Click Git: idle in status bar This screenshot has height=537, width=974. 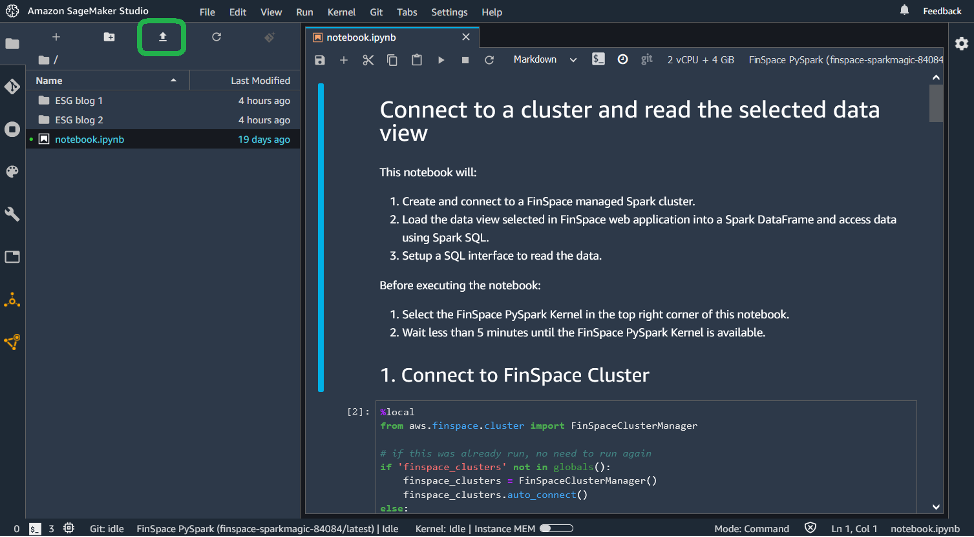pos(107,529)
